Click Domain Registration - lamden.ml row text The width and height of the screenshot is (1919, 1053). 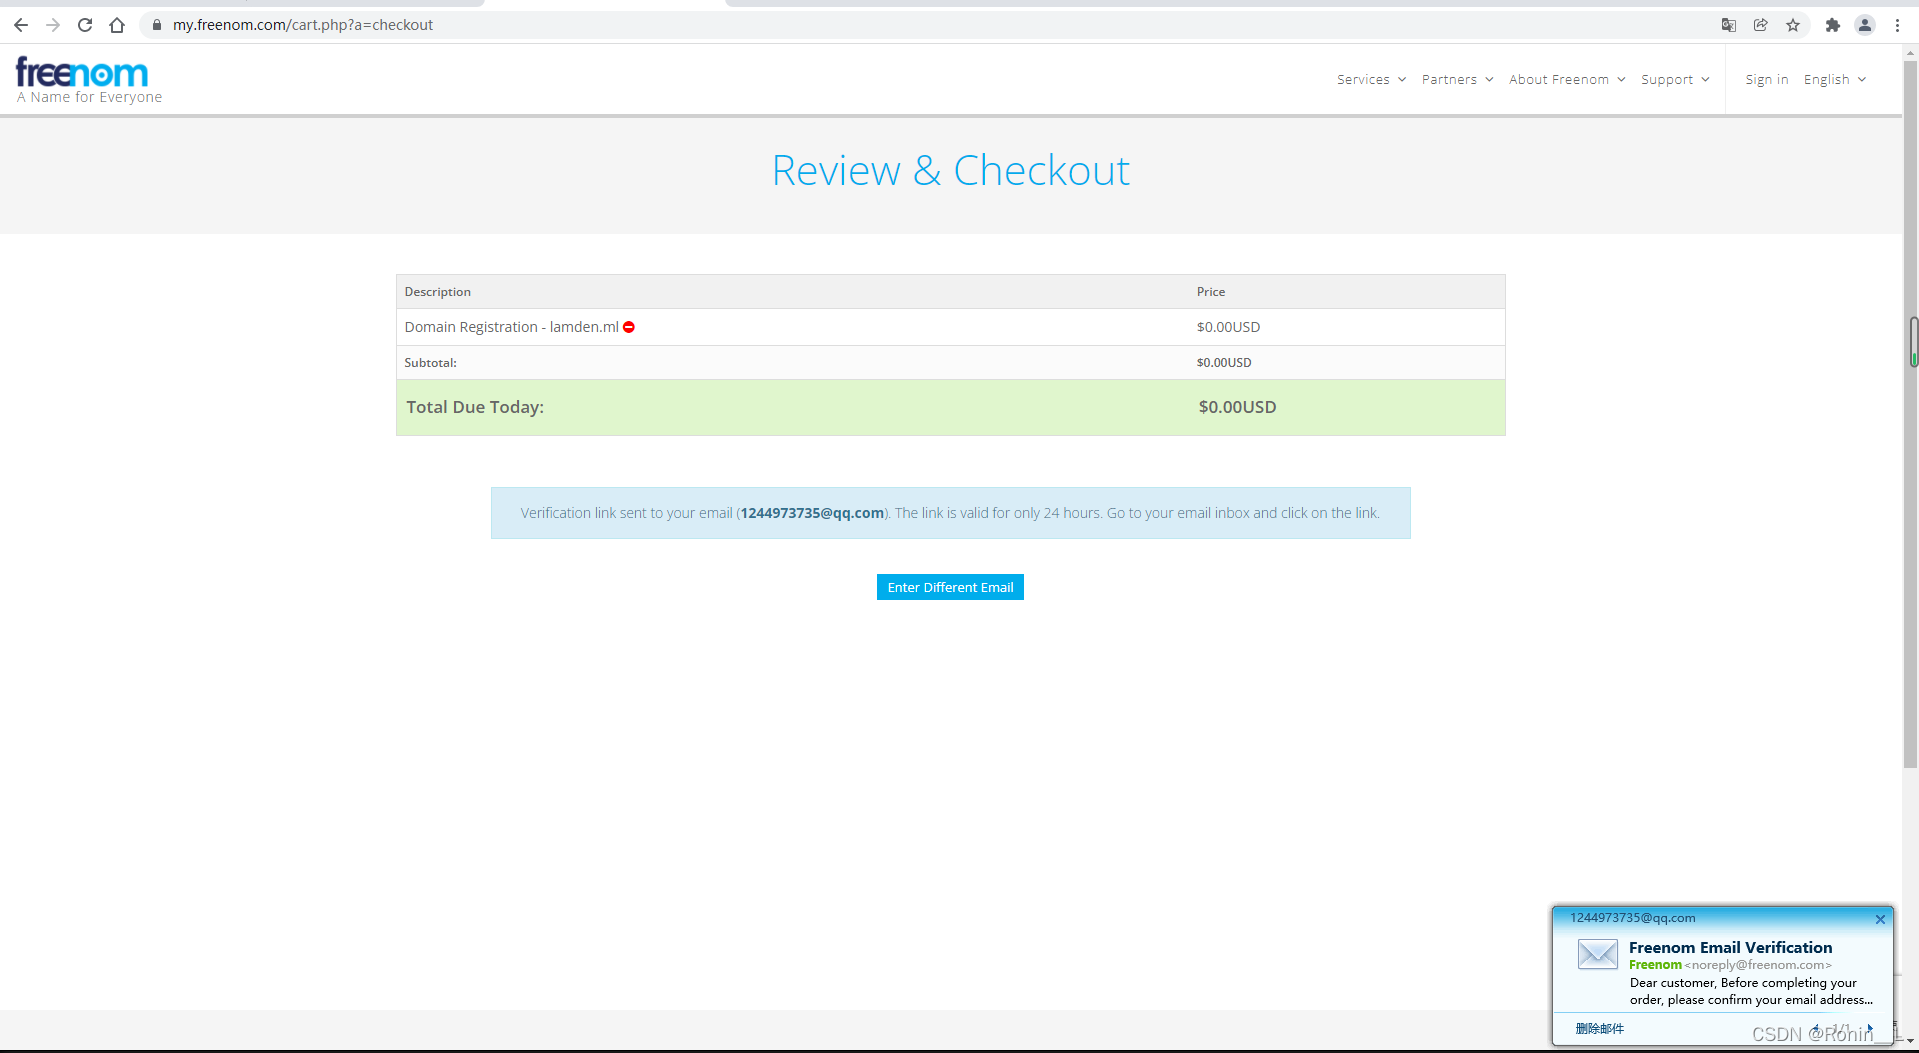point(511,327)
